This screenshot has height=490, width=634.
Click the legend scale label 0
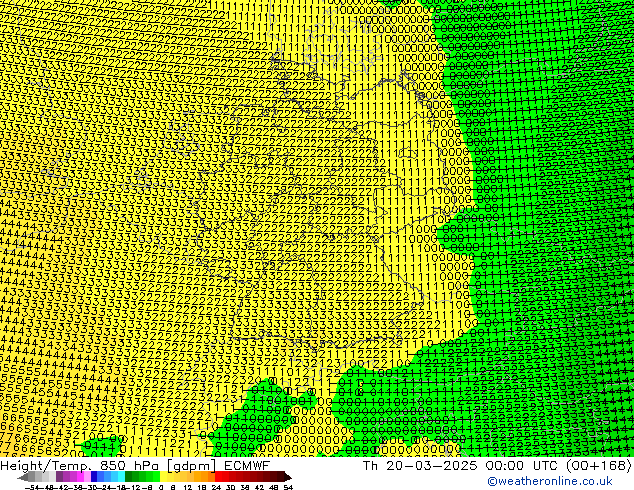pyautogui.click(x=161, y=488)
